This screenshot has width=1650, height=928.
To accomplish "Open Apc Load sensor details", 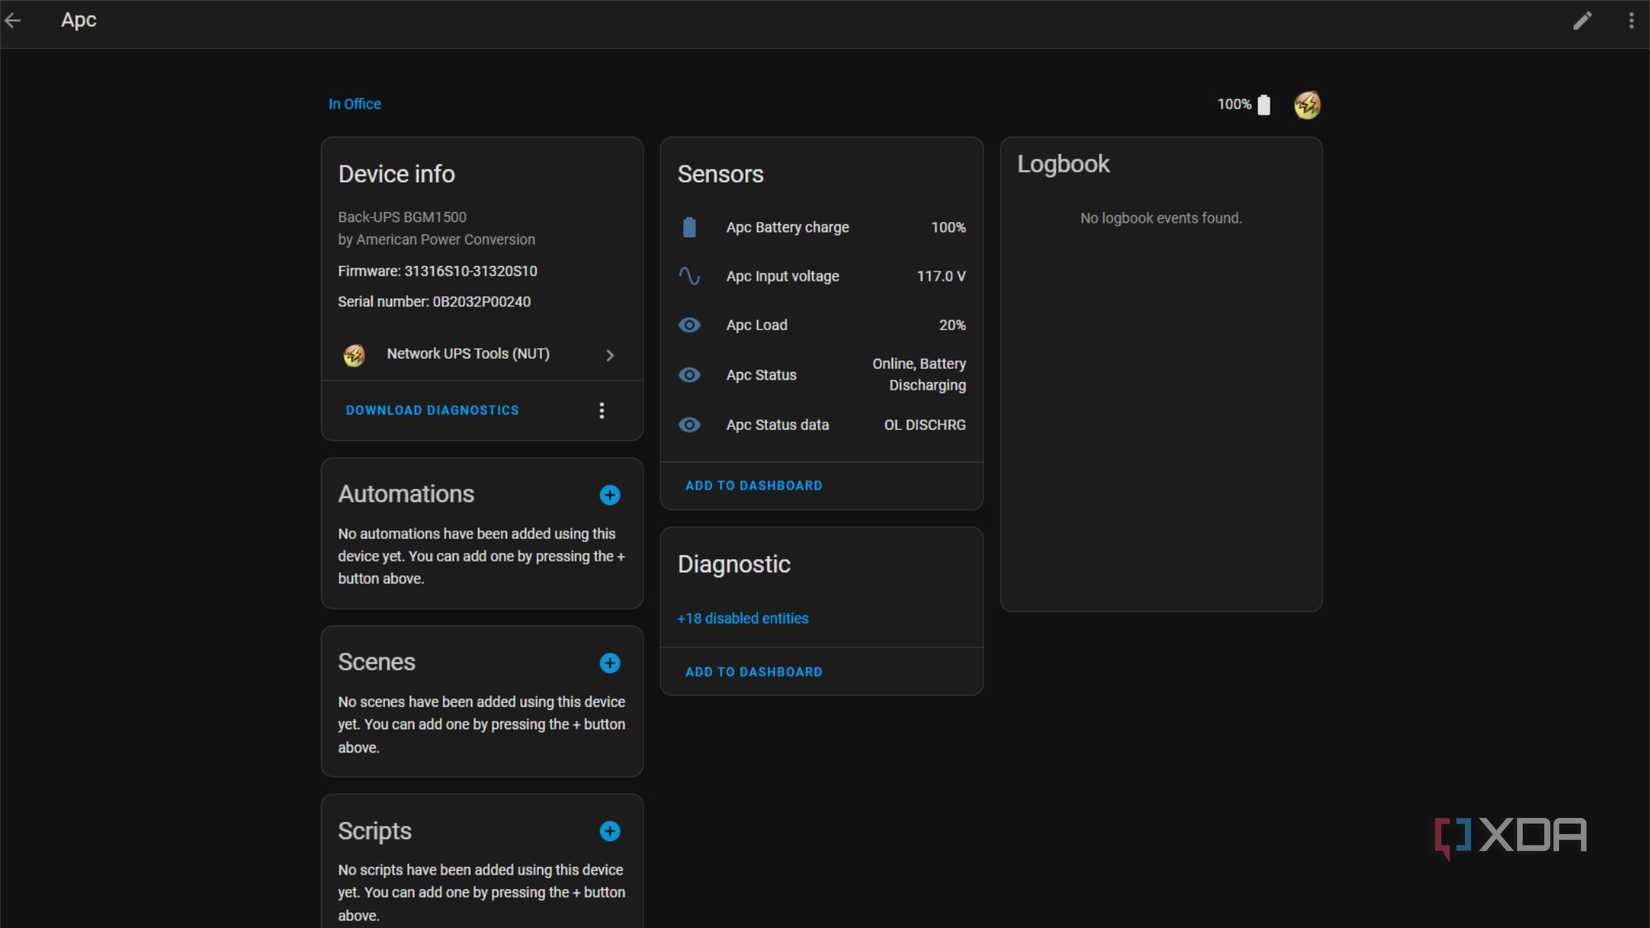I will [x=822, y=325].
